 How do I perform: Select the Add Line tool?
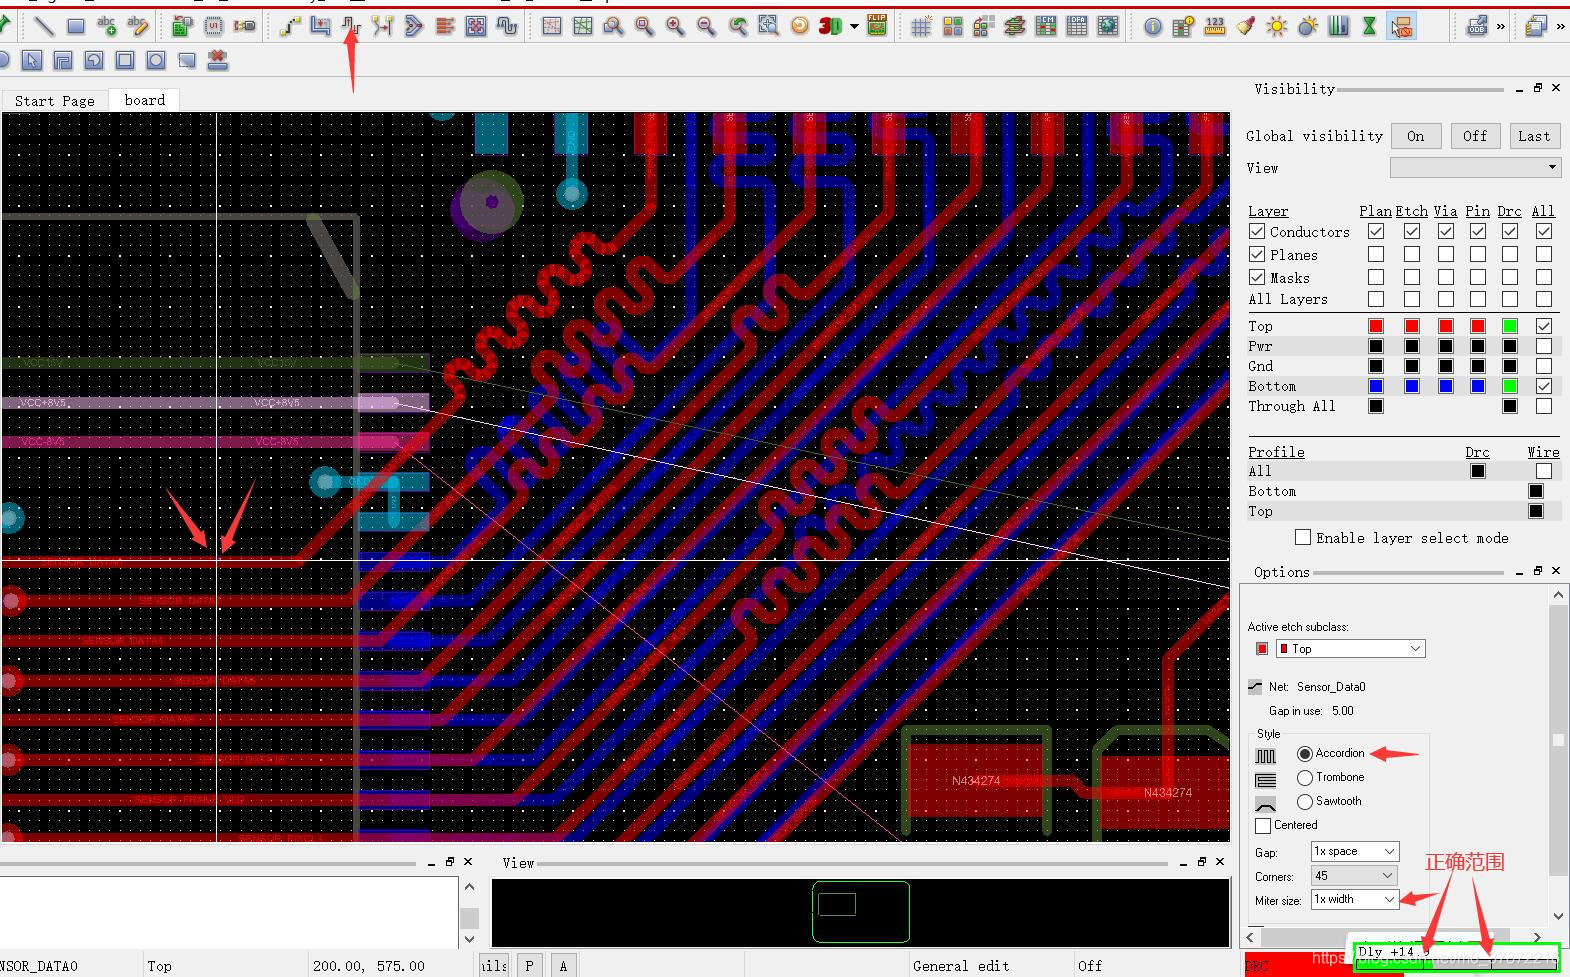coord(44,27)
